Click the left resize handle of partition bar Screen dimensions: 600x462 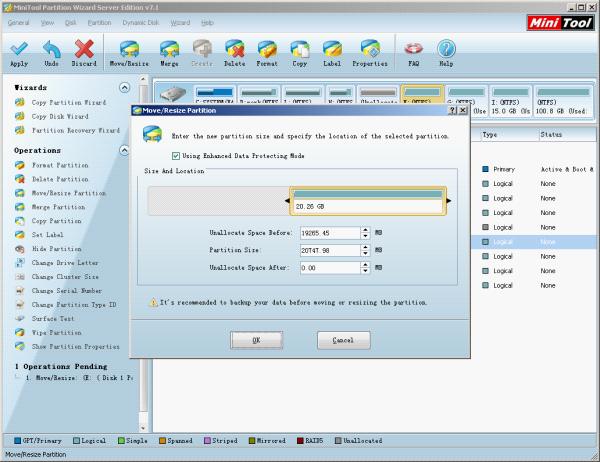(x=287, y=201)
